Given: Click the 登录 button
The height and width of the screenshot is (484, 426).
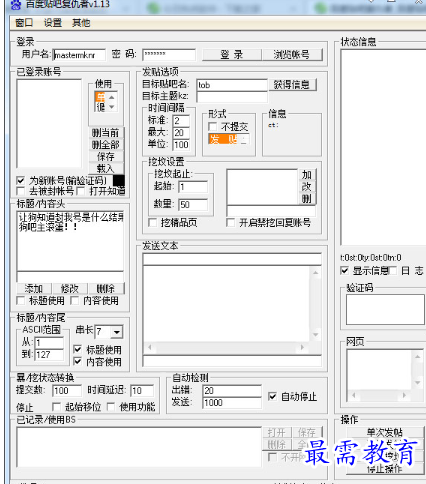Looking at the screenshot, I should tap(232, 55).
